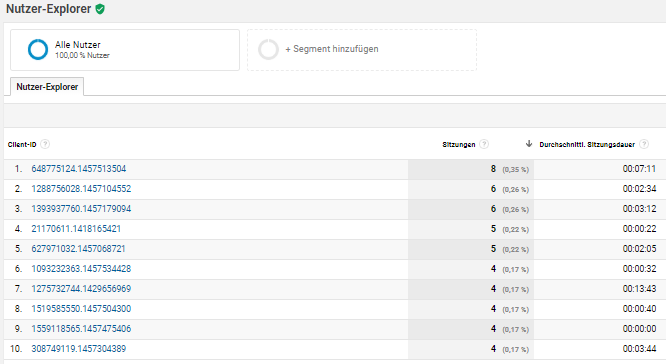The width and height of the screenshot is (666, 364).
Task: Click the Nutzer-Explorer page title
Action: [48, 9]
